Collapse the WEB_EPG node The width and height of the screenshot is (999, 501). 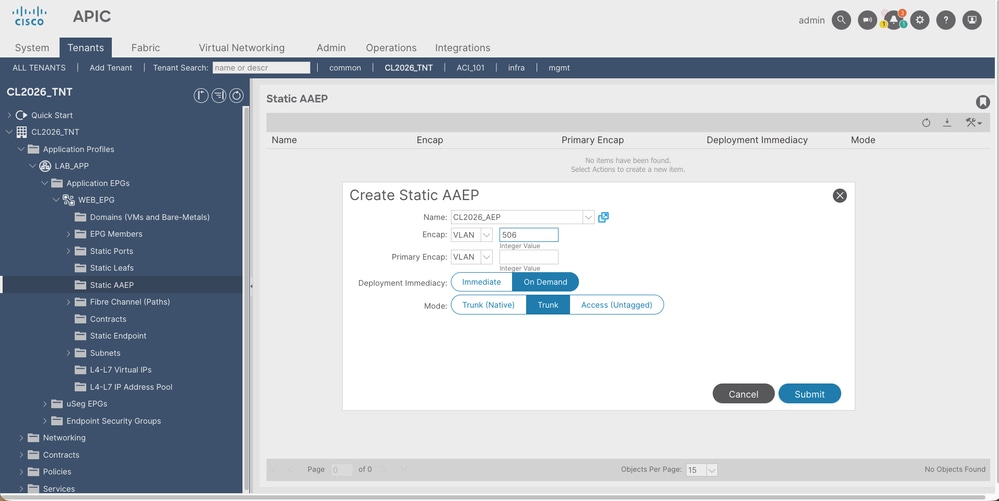pyautogui.click(x=56, y=200)
